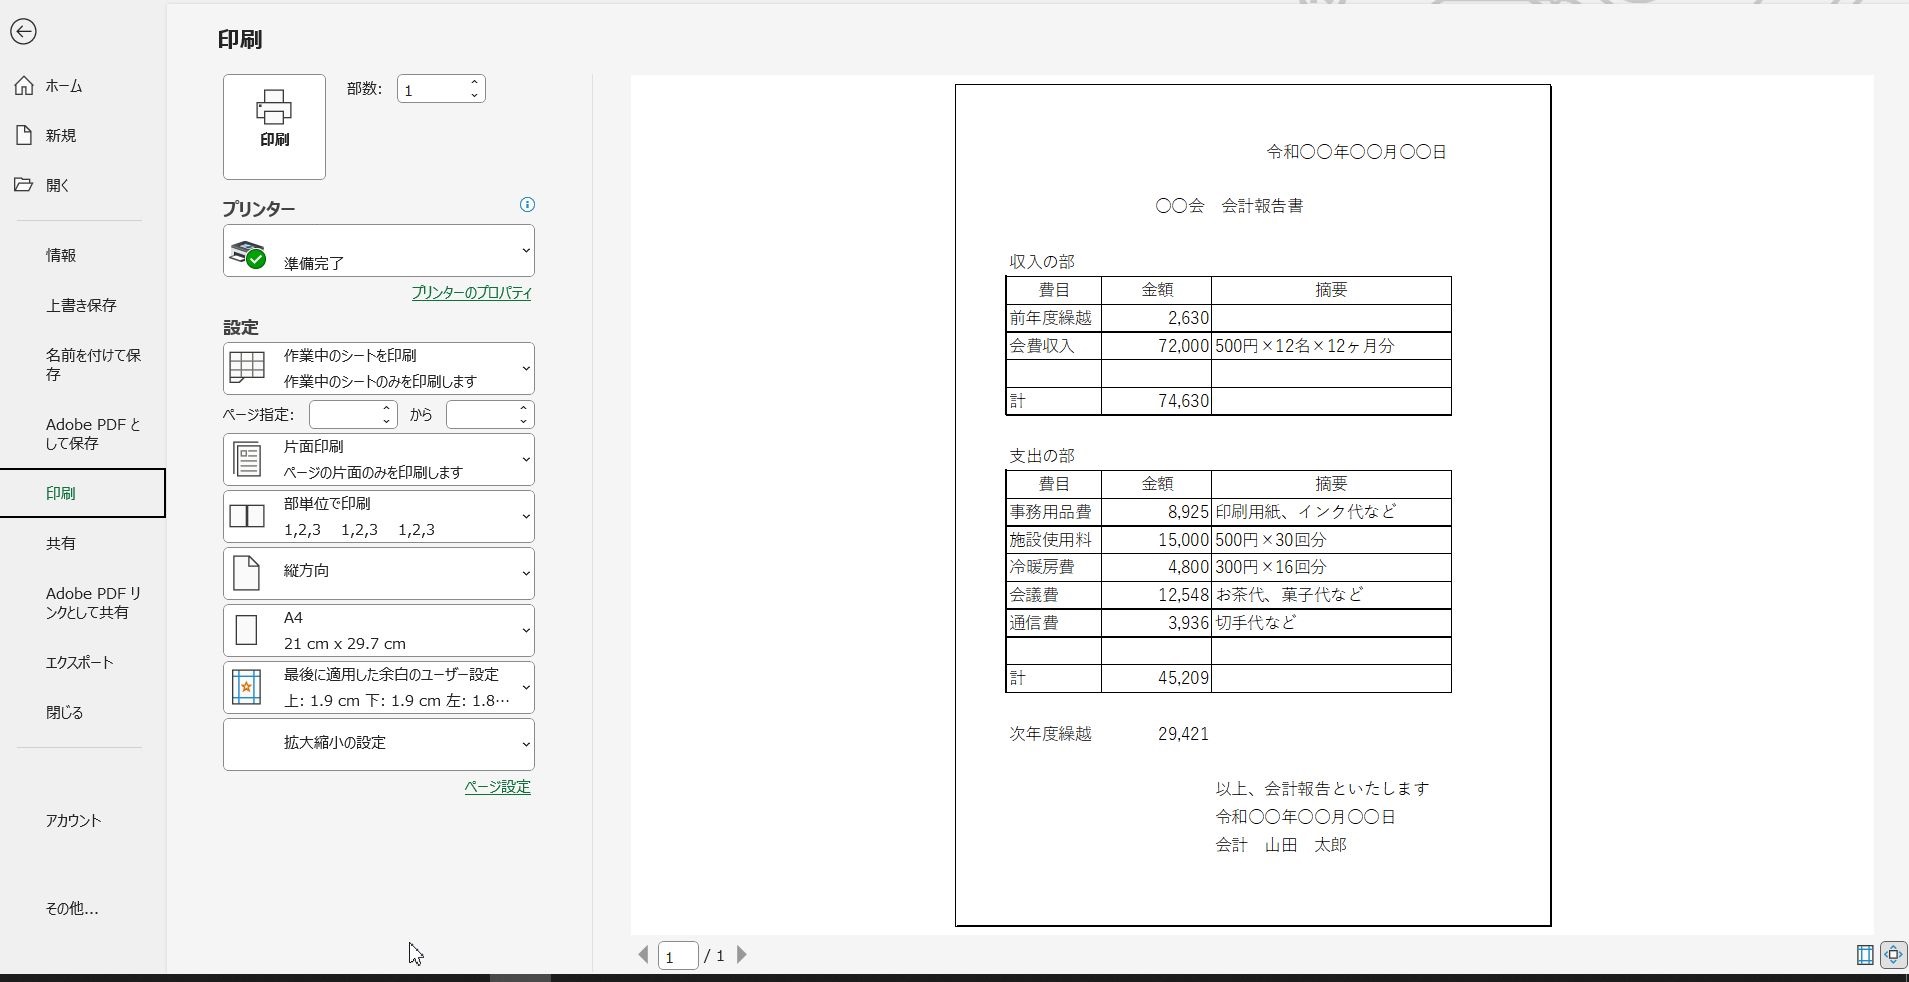Click the current page number field

point(677,956)
